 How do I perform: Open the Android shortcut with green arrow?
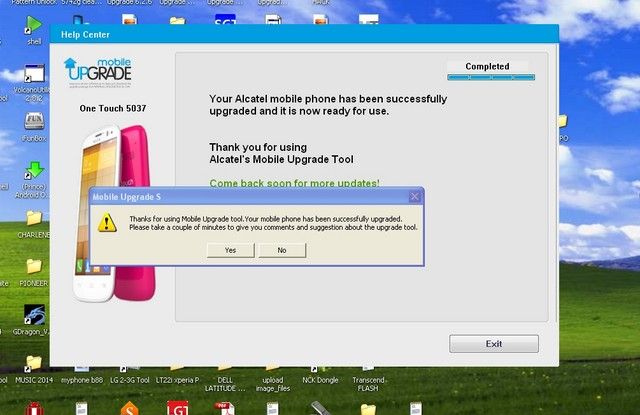(33, 170)
